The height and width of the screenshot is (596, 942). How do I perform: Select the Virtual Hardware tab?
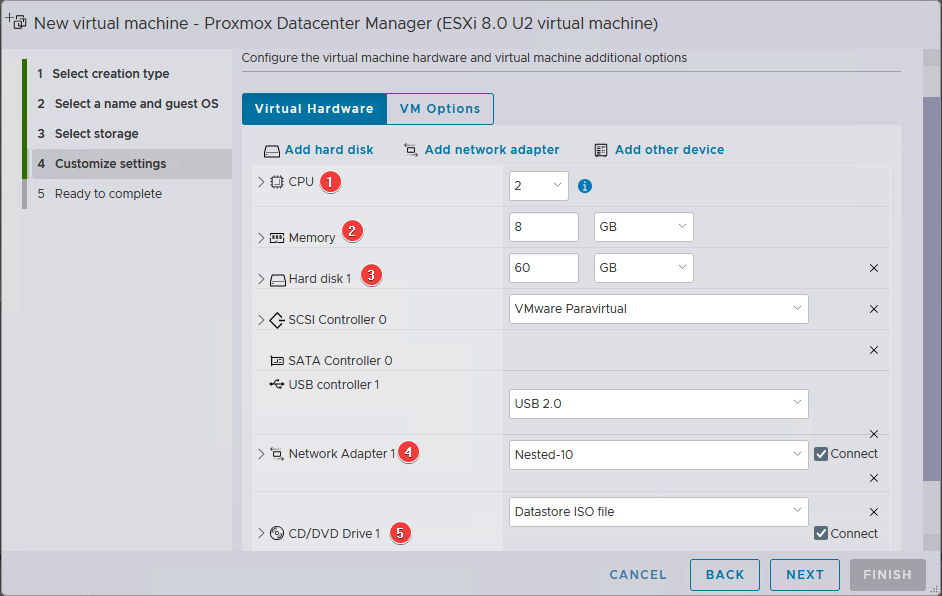point(314,109)
